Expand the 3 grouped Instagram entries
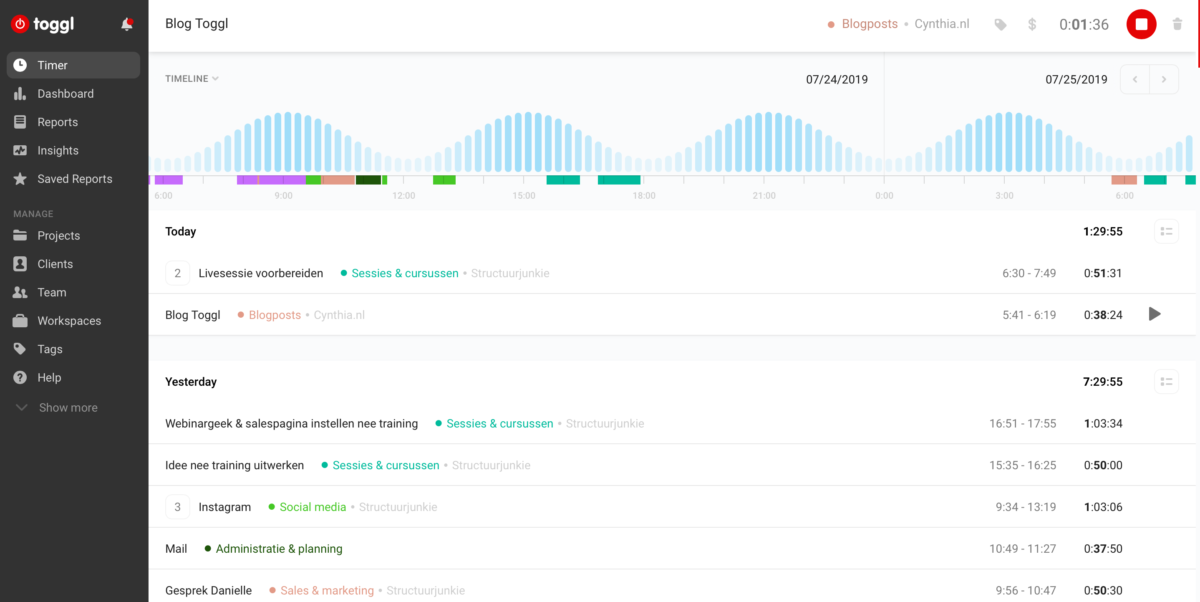Viewport: 1200px width, 602px height. click(x=177, y=507)
